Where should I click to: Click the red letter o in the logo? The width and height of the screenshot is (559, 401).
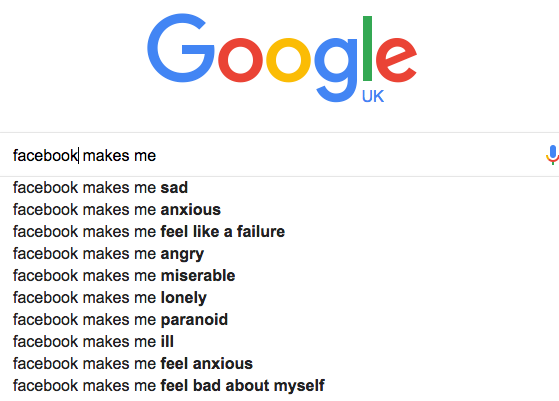click(240, 60)
